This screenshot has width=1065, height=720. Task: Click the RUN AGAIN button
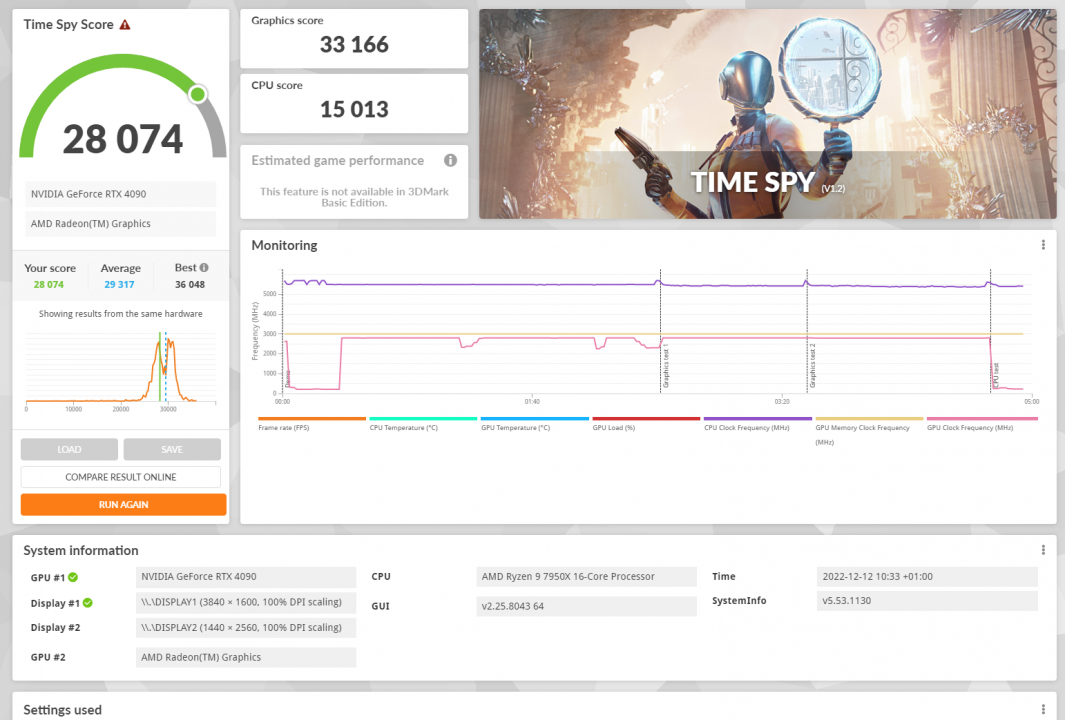123,504
